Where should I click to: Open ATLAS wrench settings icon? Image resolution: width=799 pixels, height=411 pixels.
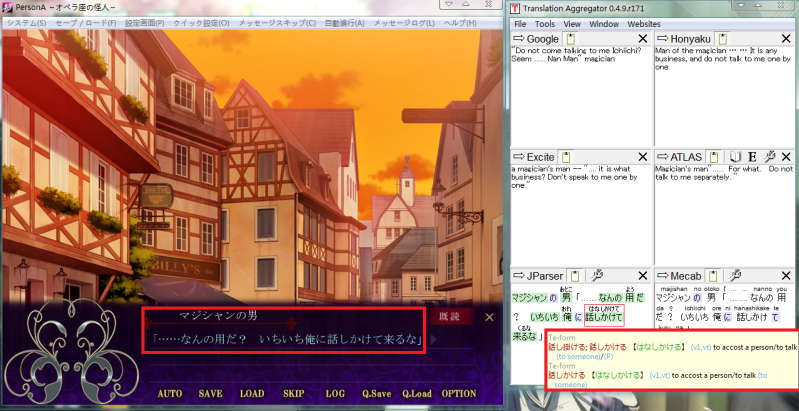[770, 157]
